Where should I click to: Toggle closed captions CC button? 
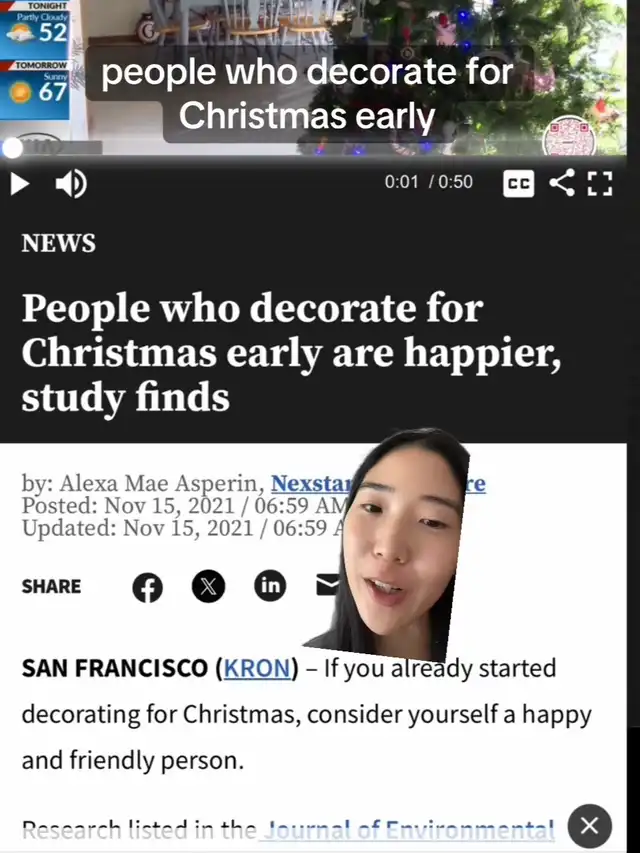tap(518, 183)
